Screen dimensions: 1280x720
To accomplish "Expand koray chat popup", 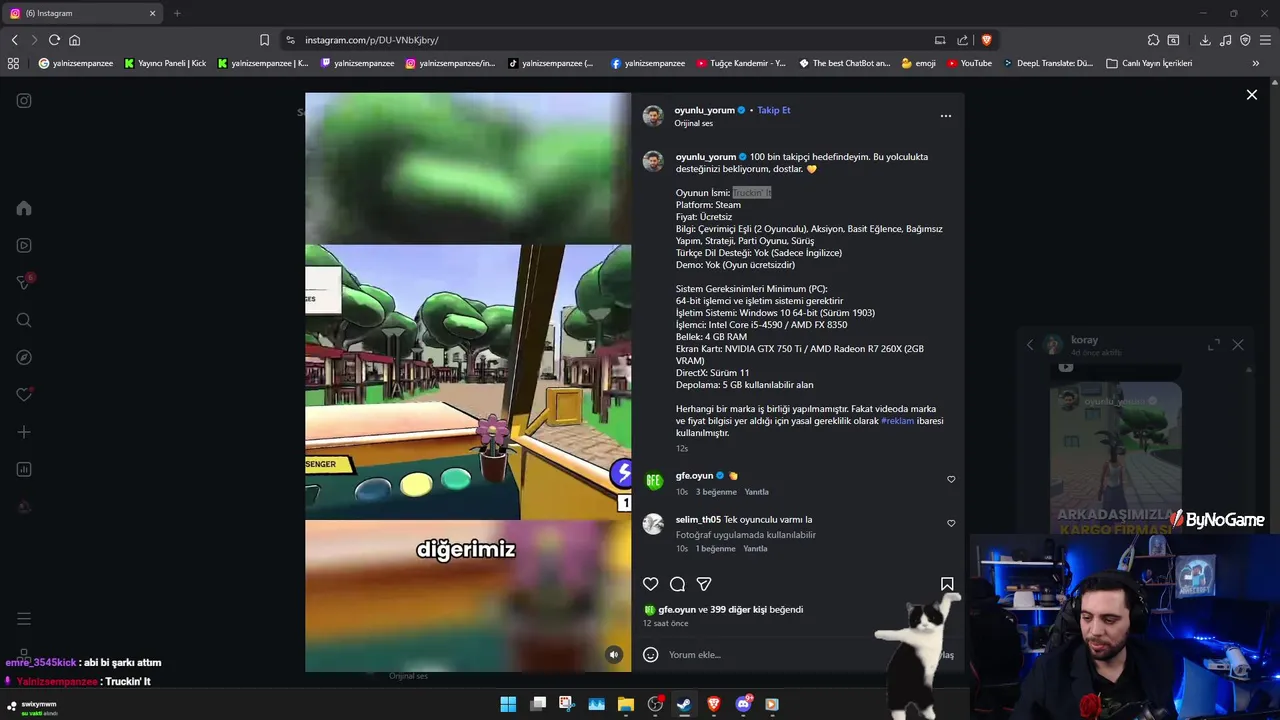I will tap(1213, 345).
